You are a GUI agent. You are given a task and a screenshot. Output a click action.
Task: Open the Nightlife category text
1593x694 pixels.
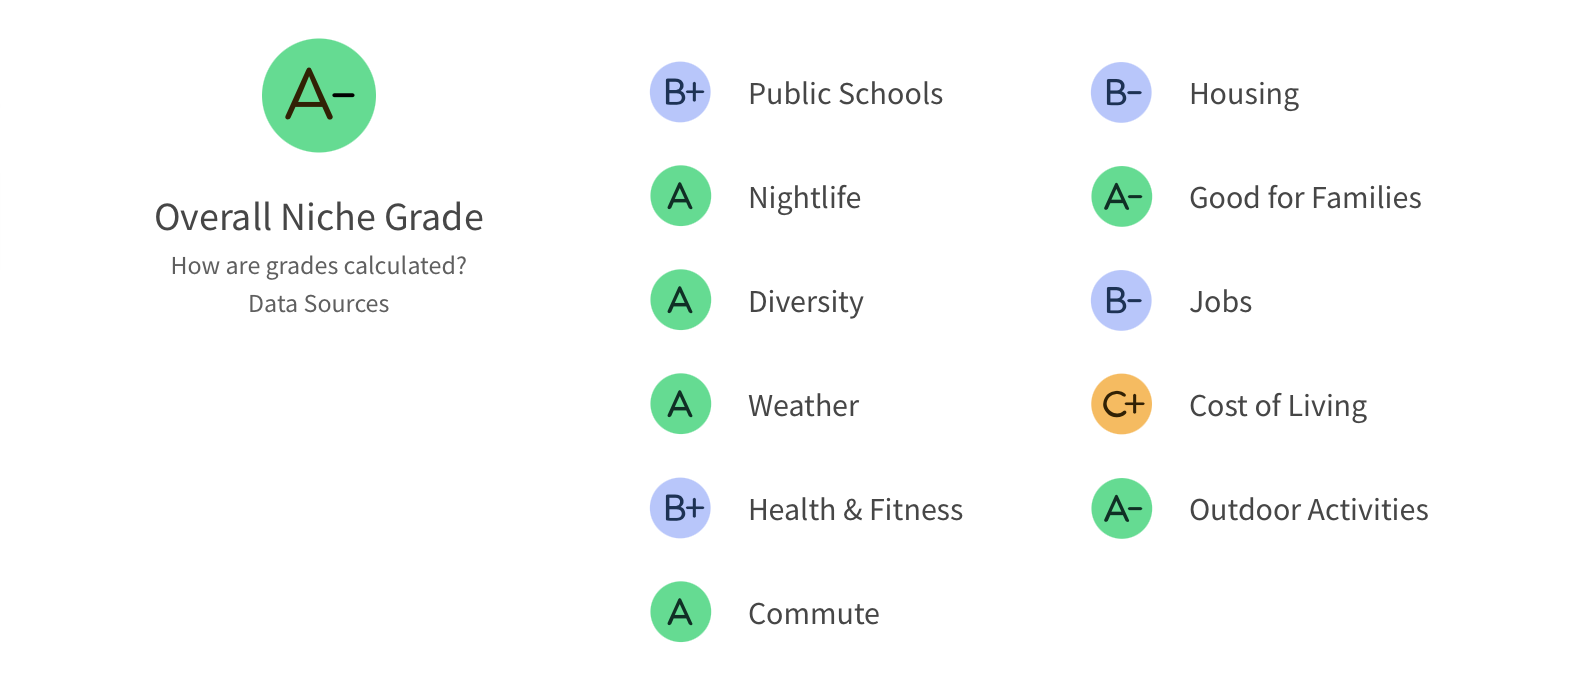tap(804, 198)
